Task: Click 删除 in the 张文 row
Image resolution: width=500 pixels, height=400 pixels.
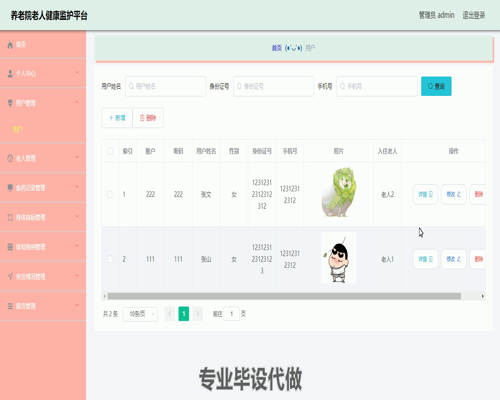Action: pyautogui.click(x=478, y=194)
